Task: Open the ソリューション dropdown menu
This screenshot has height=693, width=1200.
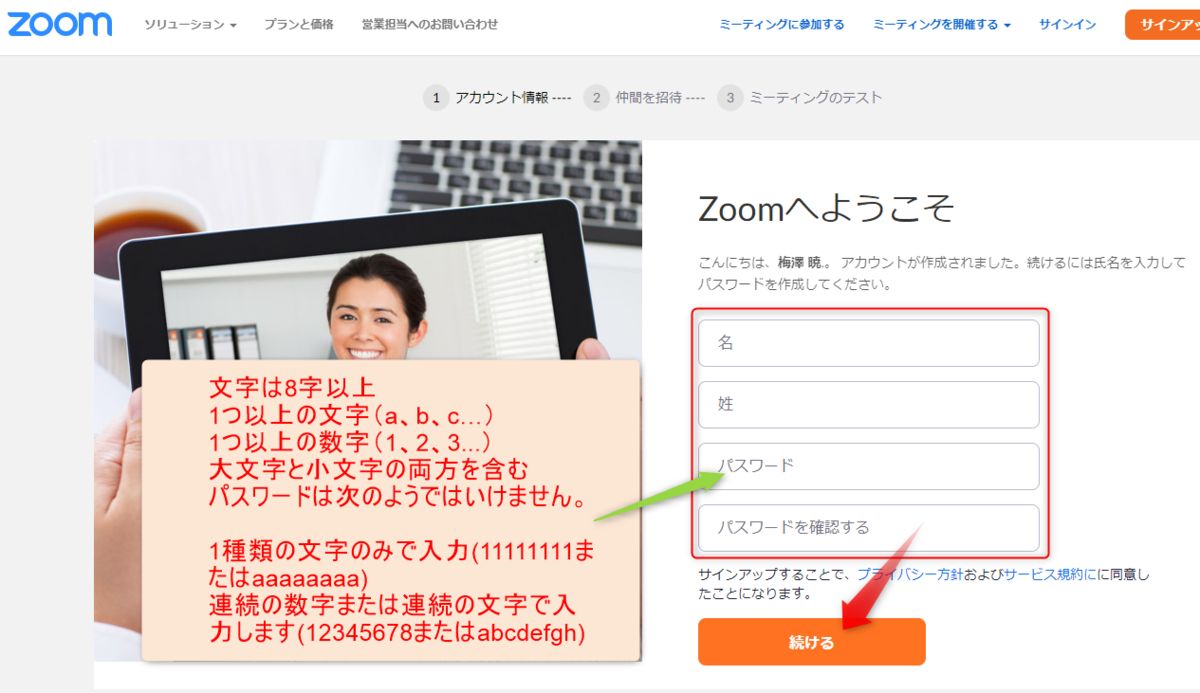Action: pyautogui.click(x=190, y=24)
